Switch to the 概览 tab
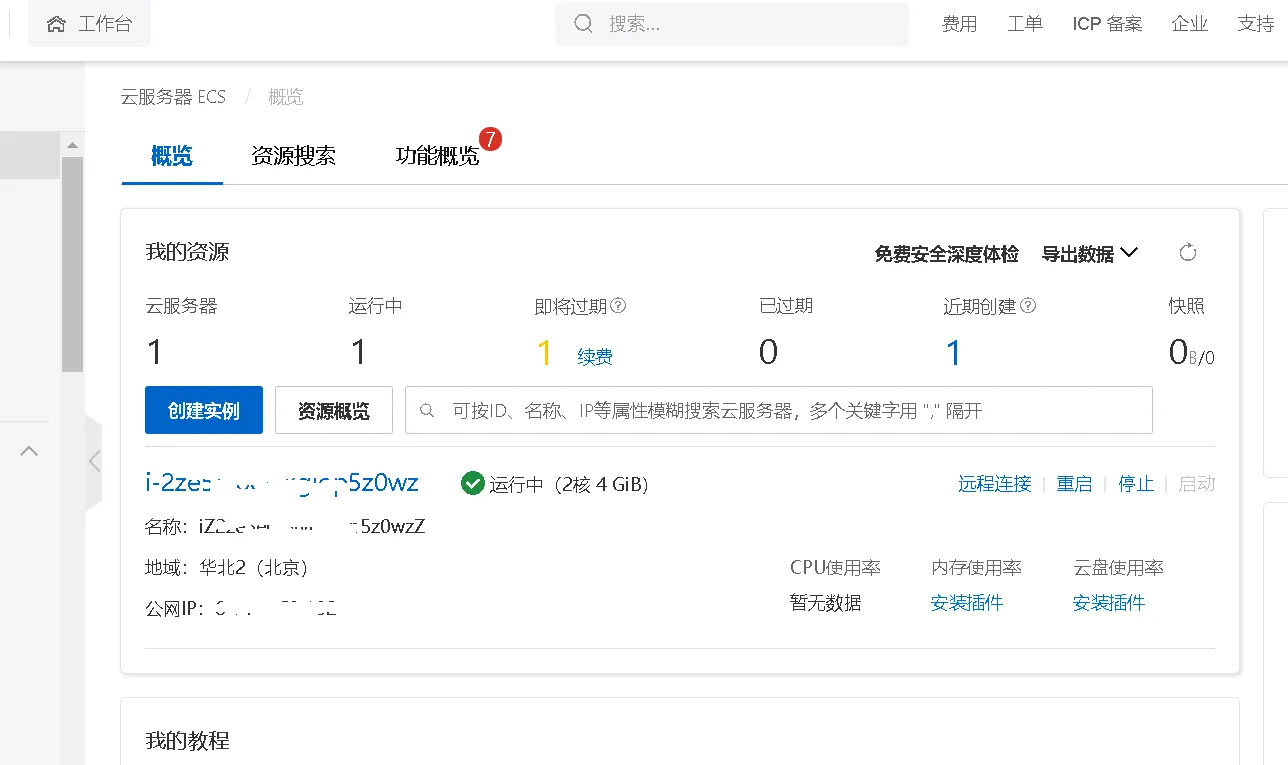 (x=172, y=156)
